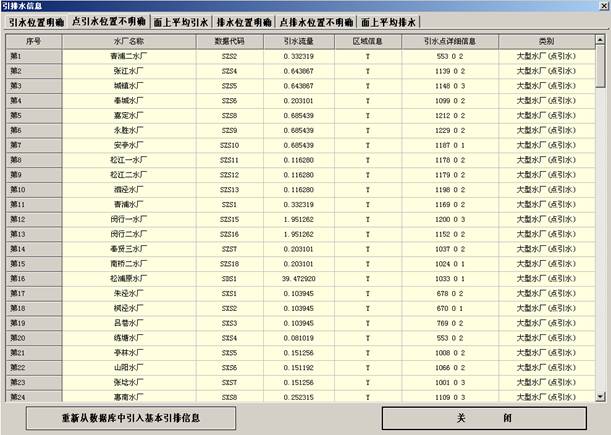Open the 面上平均排水 tab
Viewport: 611px width, 435px height.
(x=390, y=21)
